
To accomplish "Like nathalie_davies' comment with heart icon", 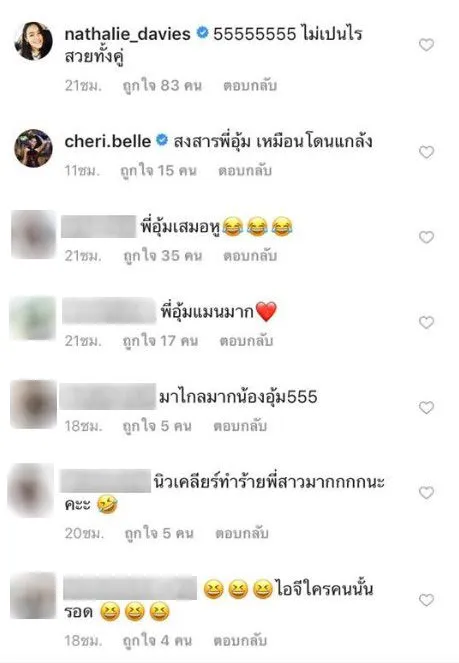I will [x=426, y=44].
